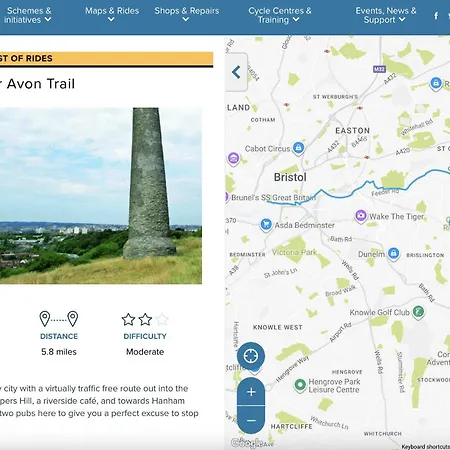Expand the Shops & Repairs dropdown

(x=186, y=15)
